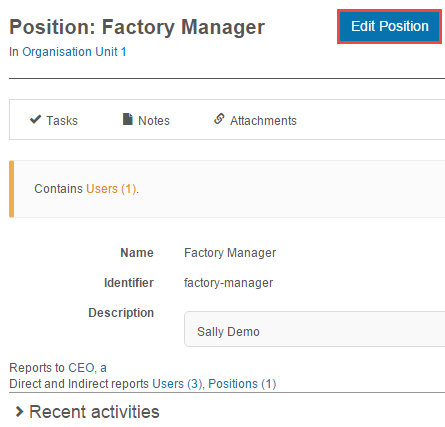Select the Factory Manager name value
This screenshot has height=427, width=445.
click(230, 253)
